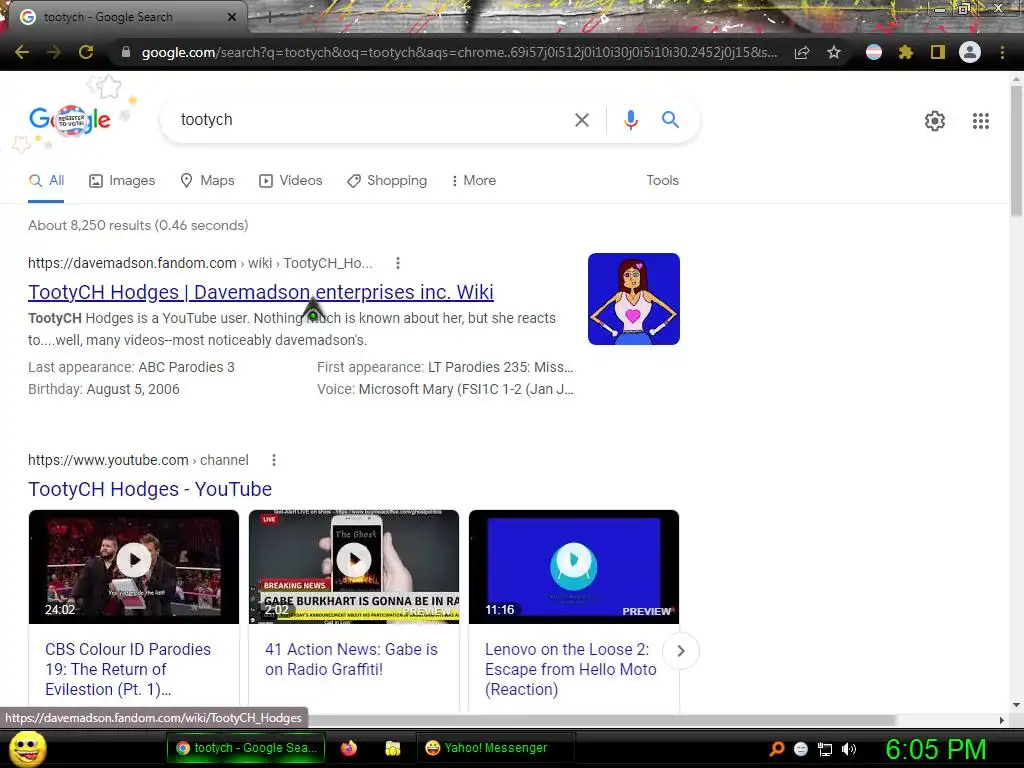1024x768 pixels.
Task: Reload the page with the refresh icon
Action: pos(86,52)
